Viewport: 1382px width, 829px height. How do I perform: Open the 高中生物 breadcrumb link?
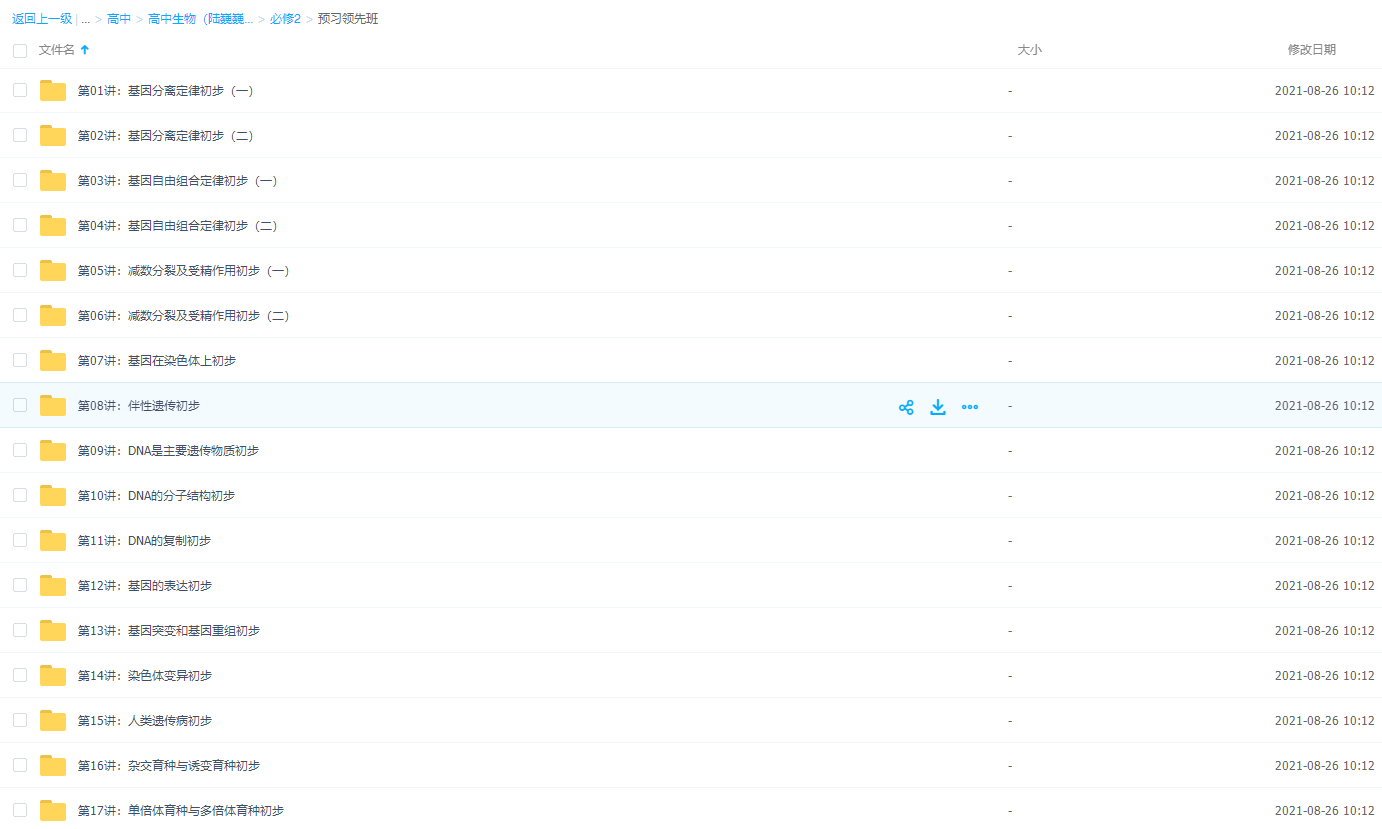[x=200, y=19]
